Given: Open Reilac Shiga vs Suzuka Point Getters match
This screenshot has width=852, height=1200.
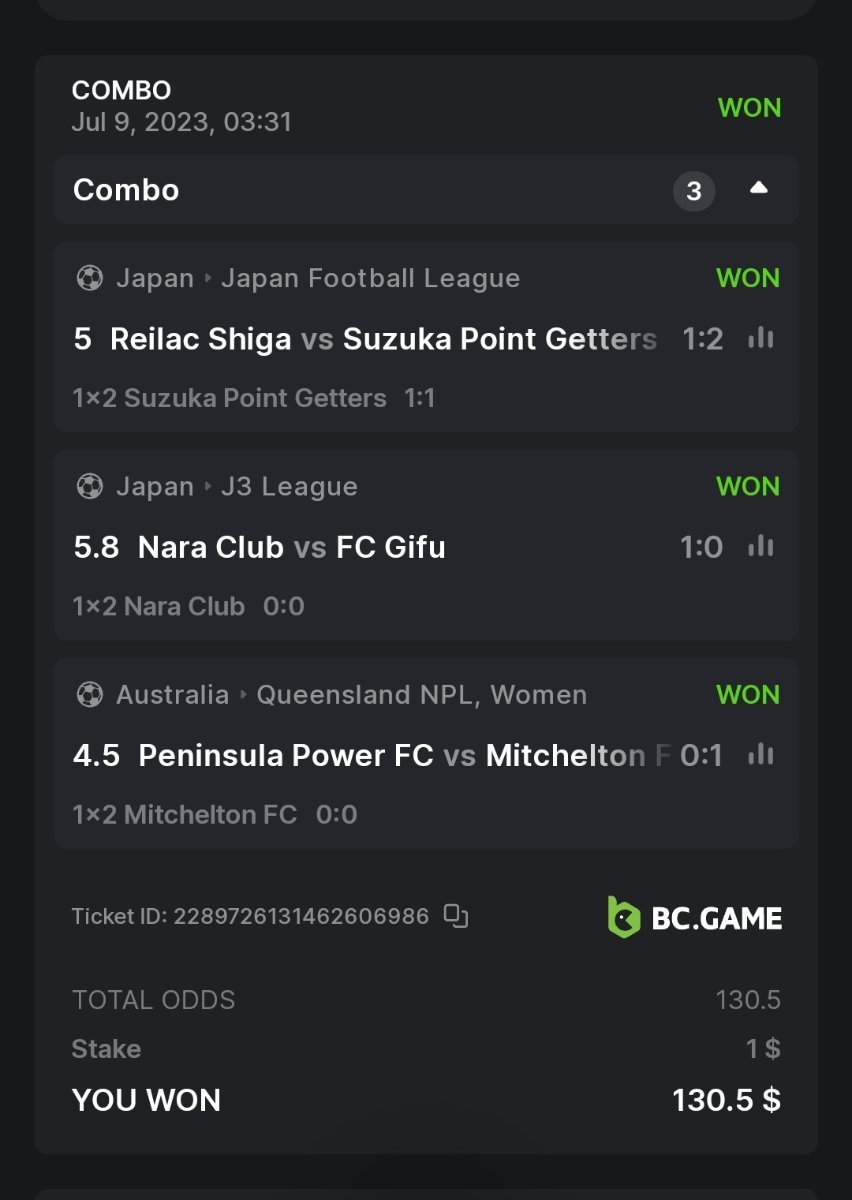Looking at the screenshot, I should pos(365,339).
